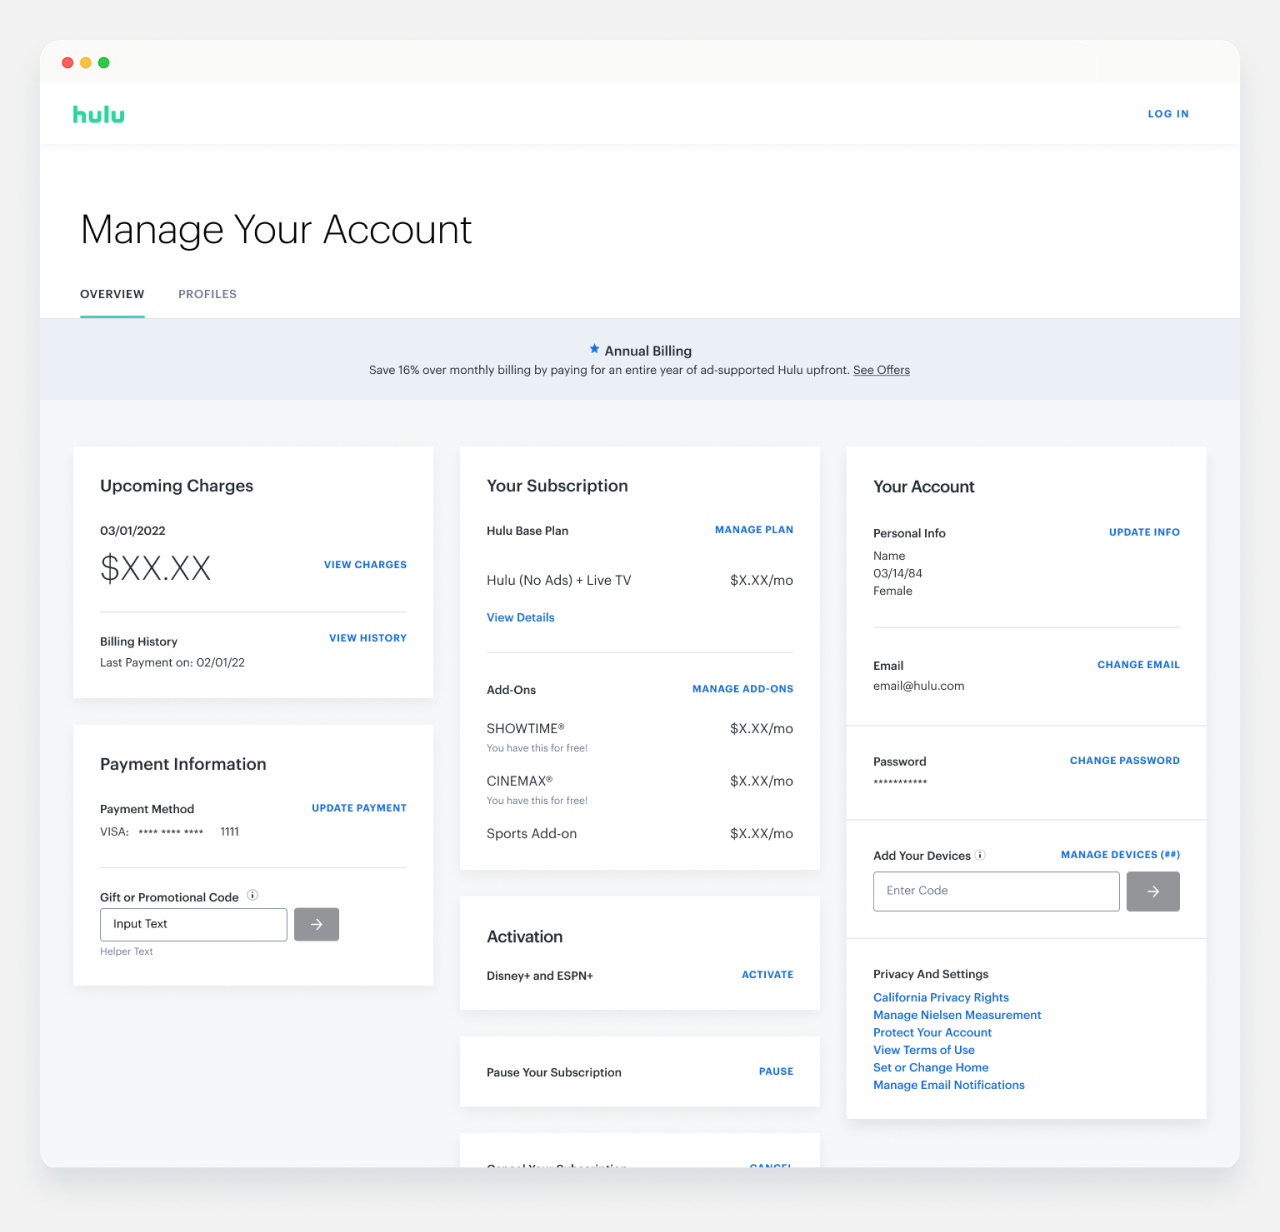Click Change Password

pos(1125,761)
